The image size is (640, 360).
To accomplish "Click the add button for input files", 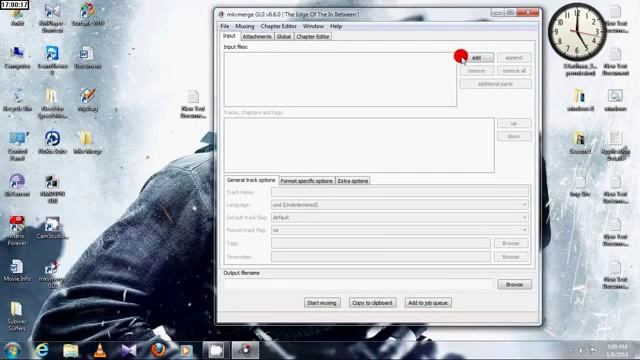I will pyautogui.click(x=476, y=58).
